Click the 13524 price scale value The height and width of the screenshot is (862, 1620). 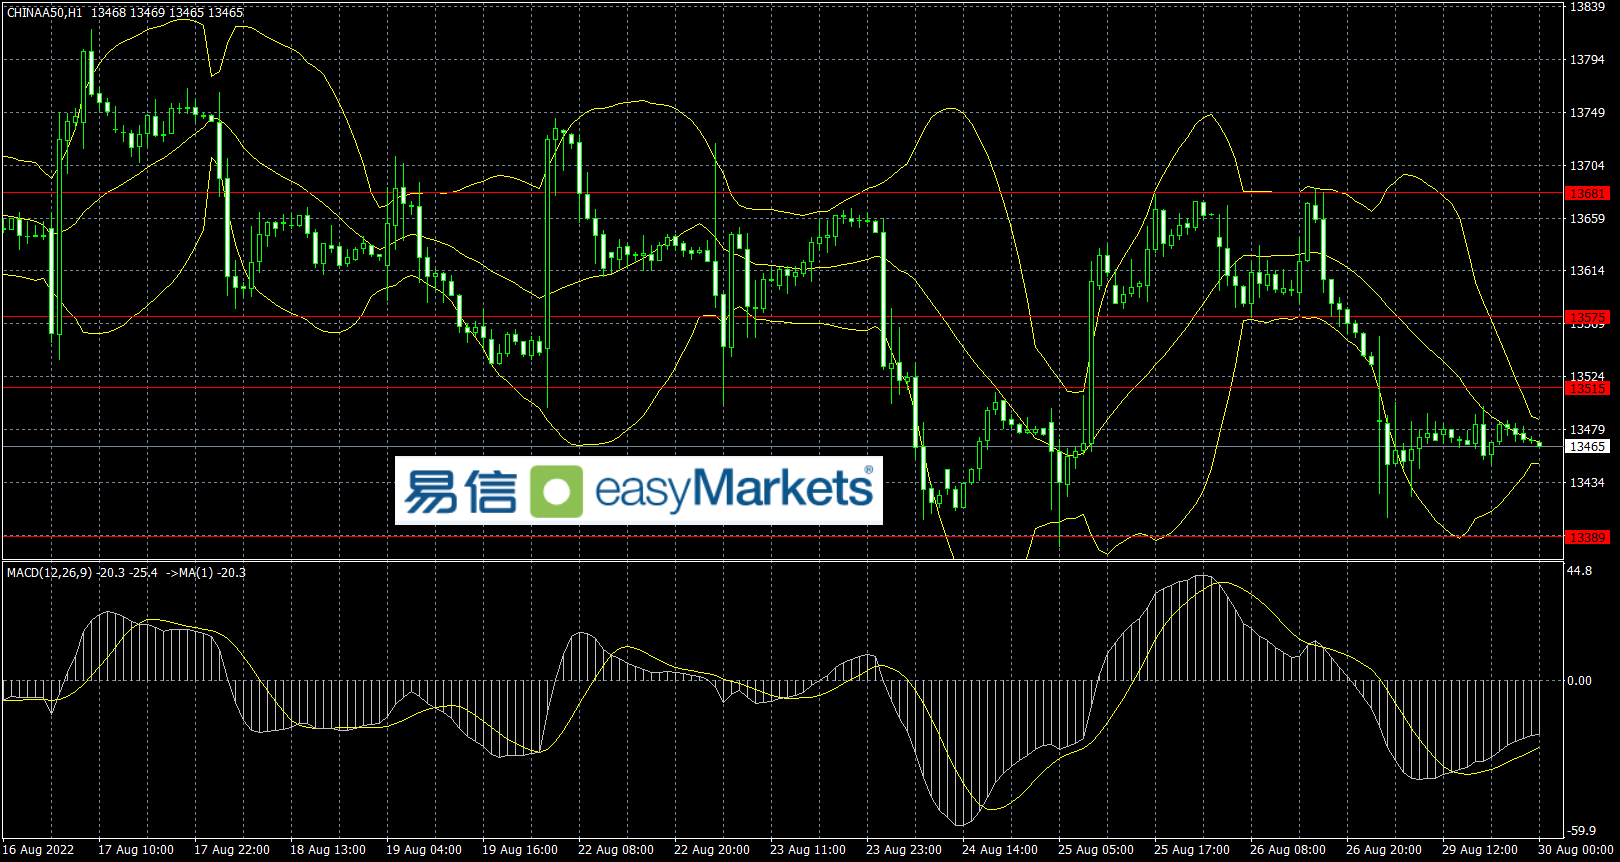[x=1587, y=377]
